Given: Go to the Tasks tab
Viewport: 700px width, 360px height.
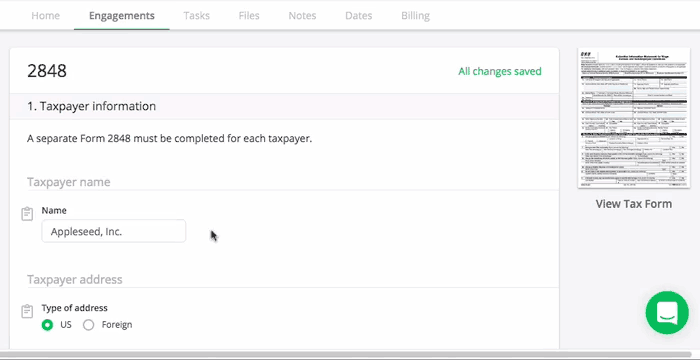Looking at the screenshot, I should tap(196, 16).
